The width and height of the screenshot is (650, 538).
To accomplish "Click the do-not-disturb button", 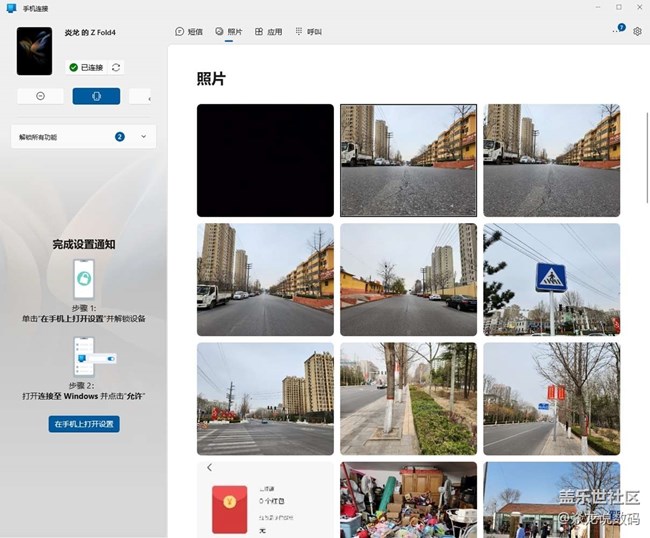I will [40, 97].
